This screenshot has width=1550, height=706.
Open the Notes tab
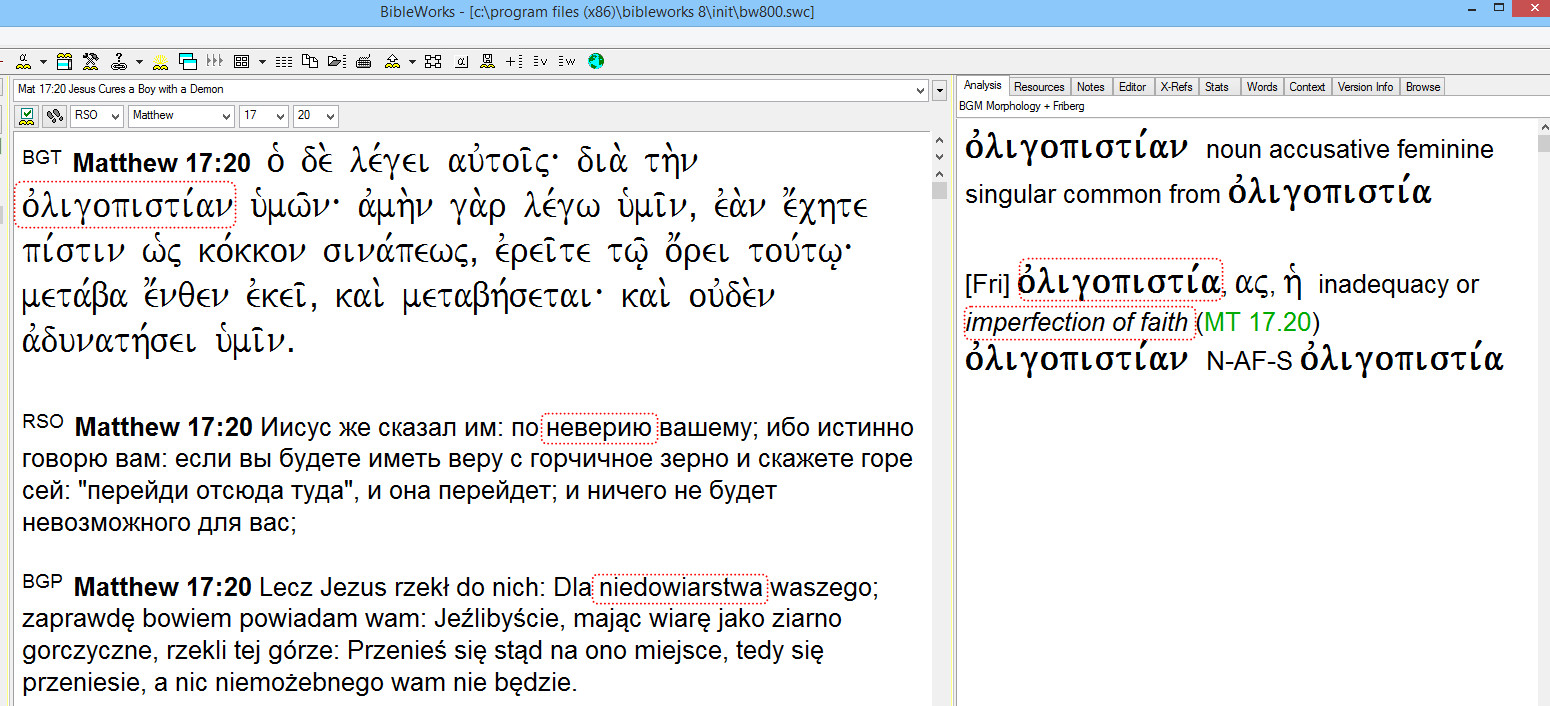pyautogui.click(x=1091, y=87)
